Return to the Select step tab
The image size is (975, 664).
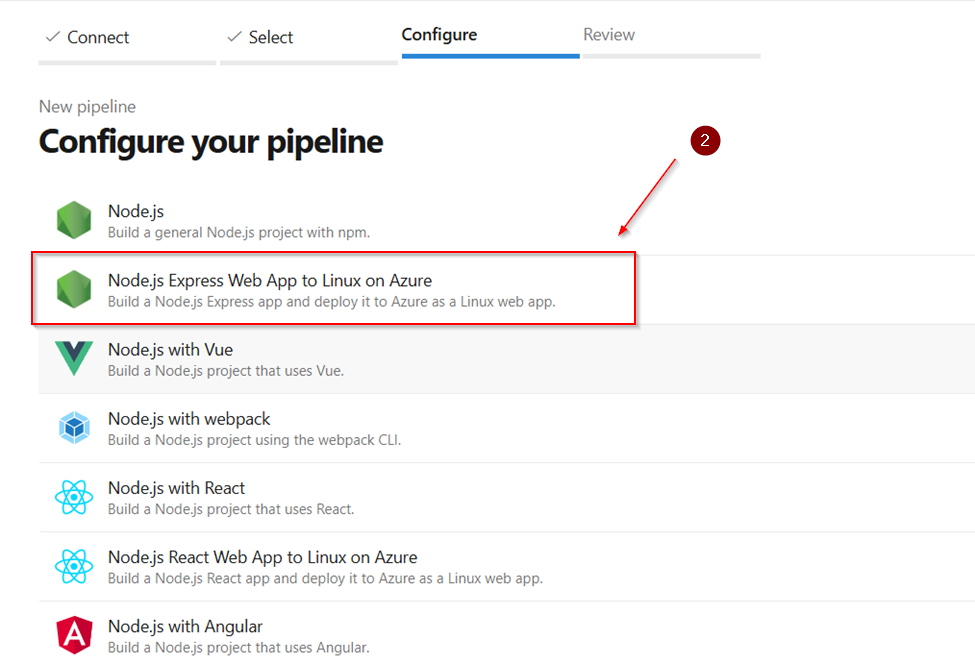click(x=308, y=39)
